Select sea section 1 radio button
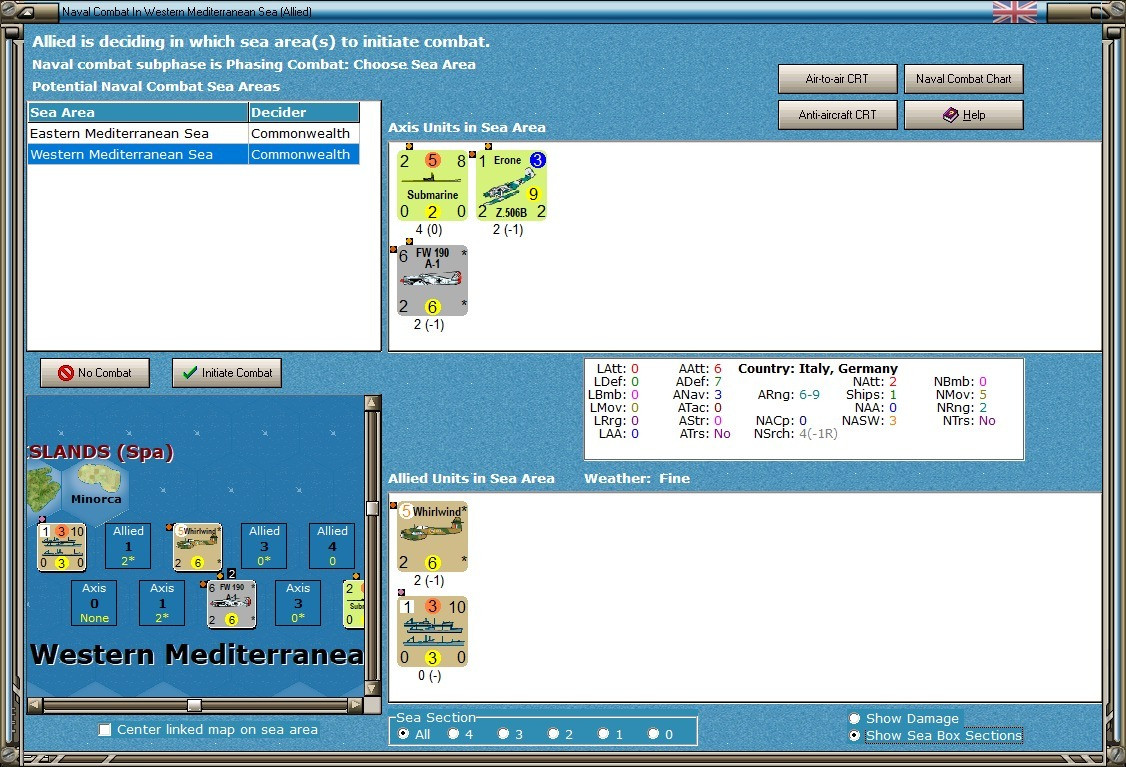Screen dimensions: 1126x767 (x=603, y=734)
